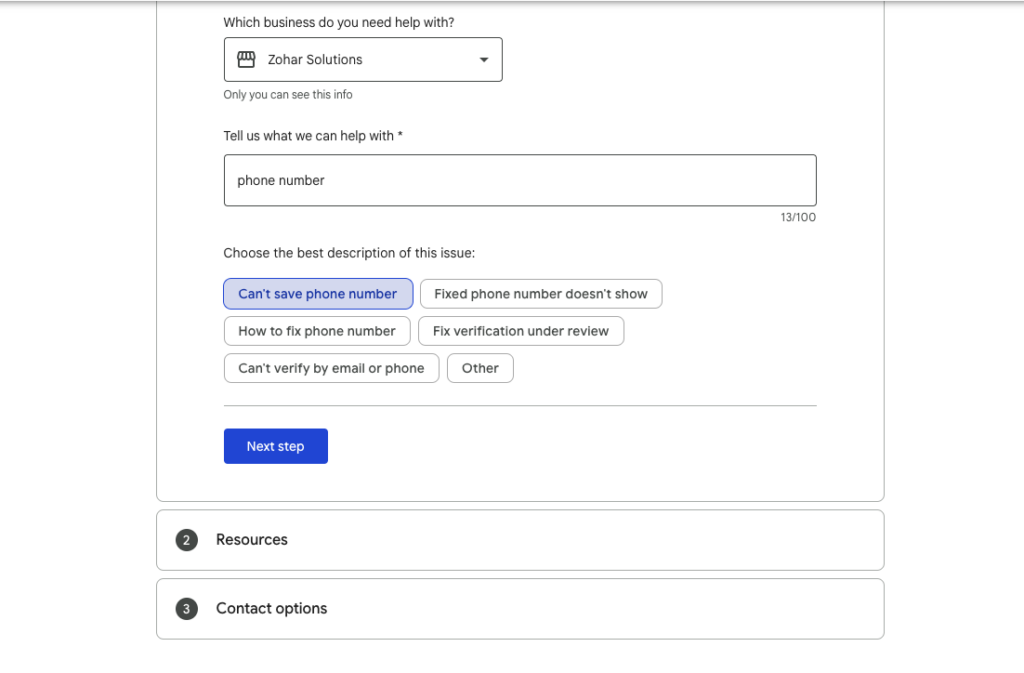
Task: Select "Fix verification under review" option
Action: (x=521, y=330)
